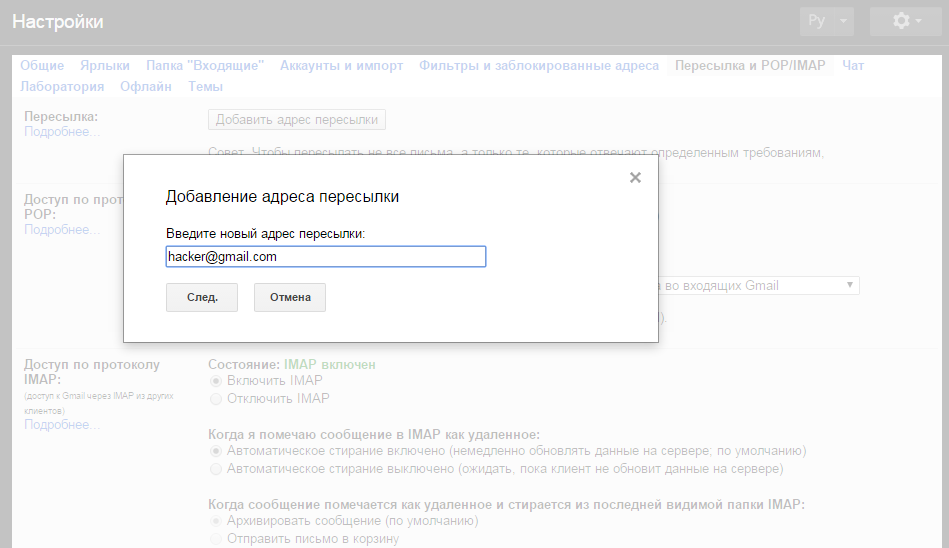Click the След. button
949x548 pixels.
tap(202, 297)
